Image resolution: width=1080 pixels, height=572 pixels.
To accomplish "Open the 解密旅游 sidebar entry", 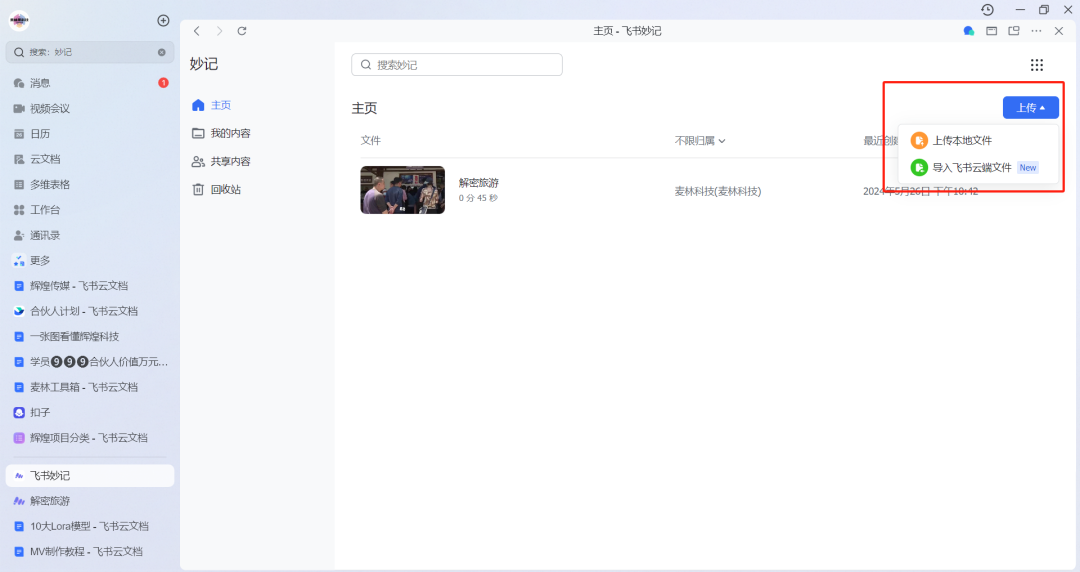I will [90, 501].
